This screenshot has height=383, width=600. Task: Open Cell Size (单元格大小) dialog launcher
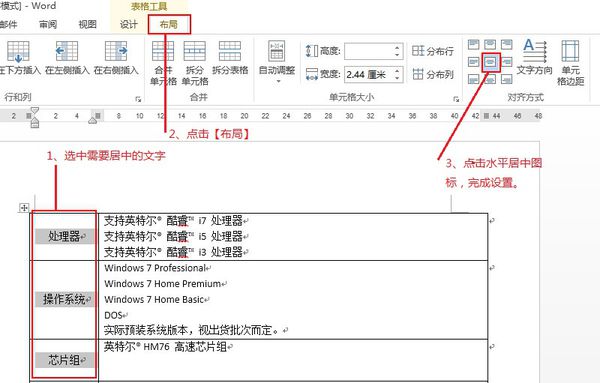[456, 99]
